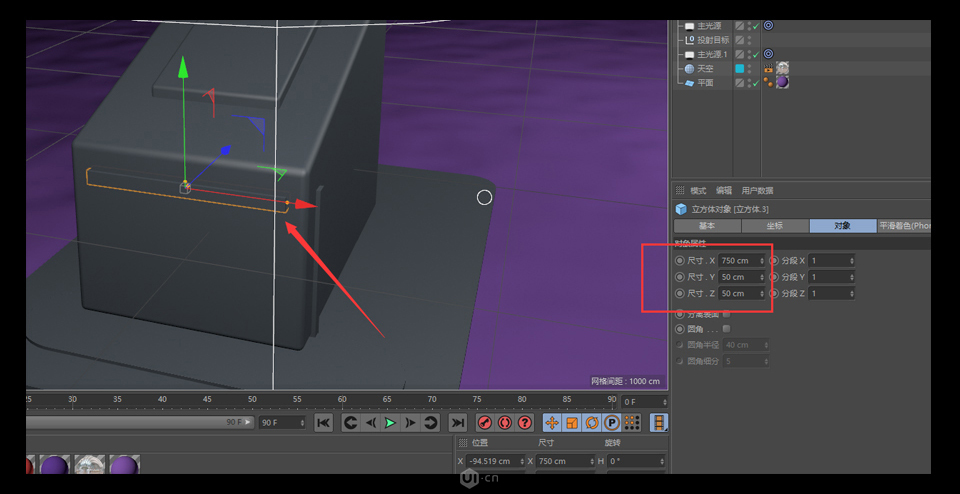960x494 pixels.
Task: Click the 分段 X value field
Action: pyautogui.click(x=831, y=261)
